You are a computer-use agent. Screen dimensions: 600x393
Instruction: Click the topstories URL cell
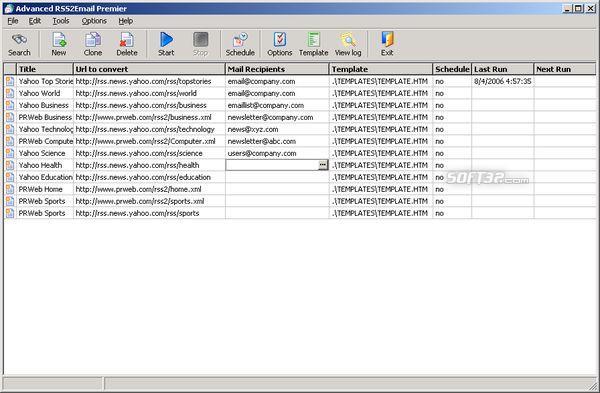[x=149, y=81]
